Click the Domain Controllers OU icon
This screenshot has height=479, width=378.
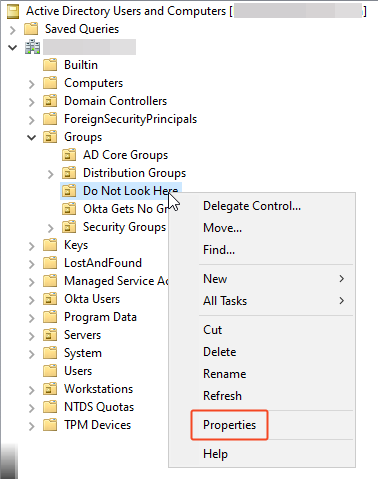pyautogui.click(x=50, y=101)
